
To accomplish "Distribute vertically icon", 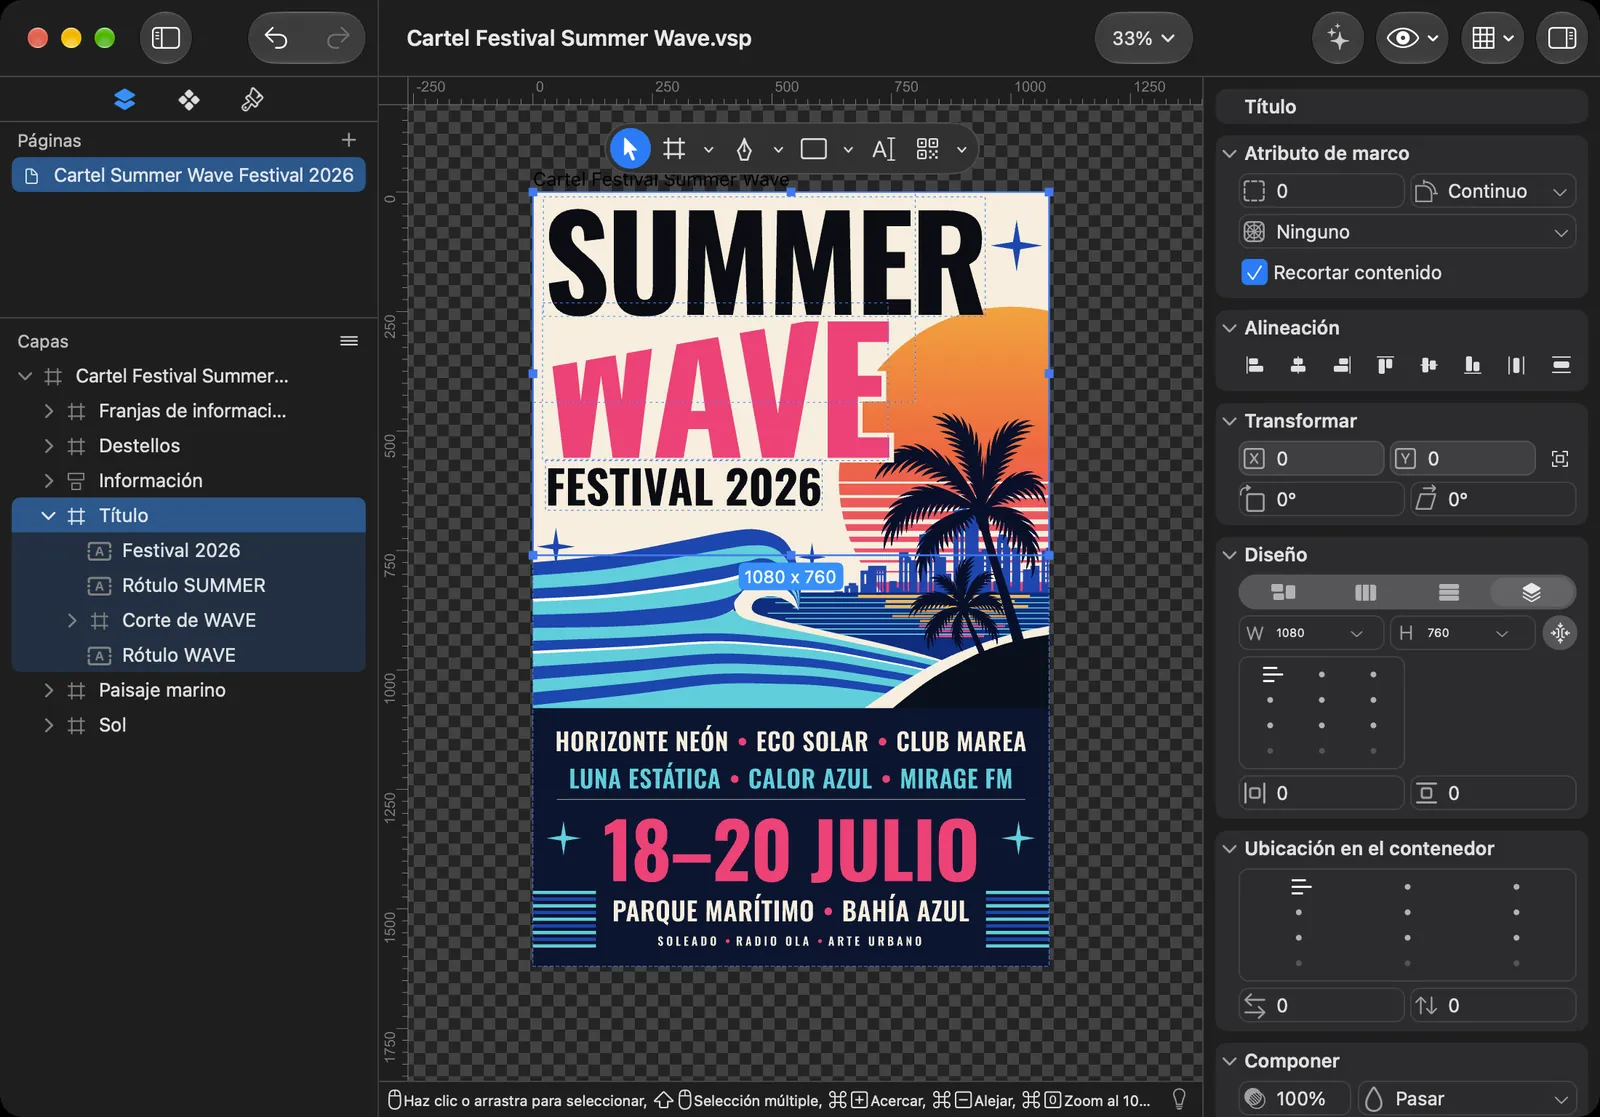I will pyautogui.click(x=1561, y=365).
